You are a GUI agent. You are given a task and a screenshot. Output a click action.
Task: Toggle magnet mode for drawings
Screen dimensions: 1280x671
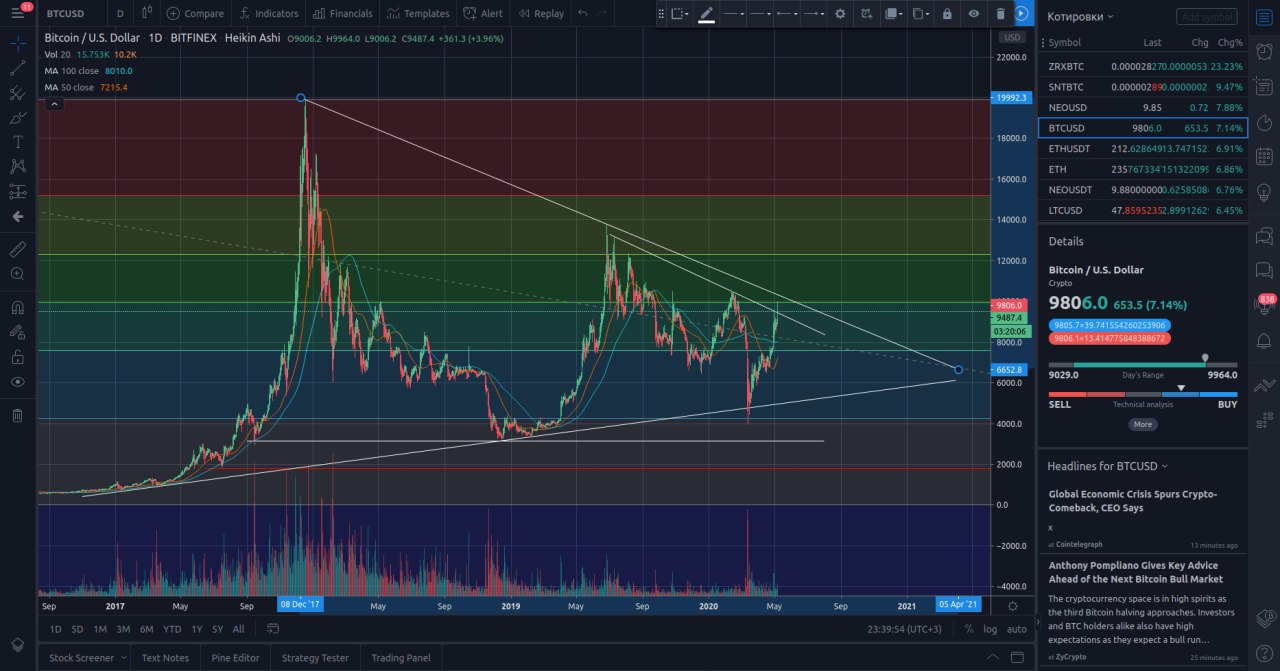coord(17,307)
